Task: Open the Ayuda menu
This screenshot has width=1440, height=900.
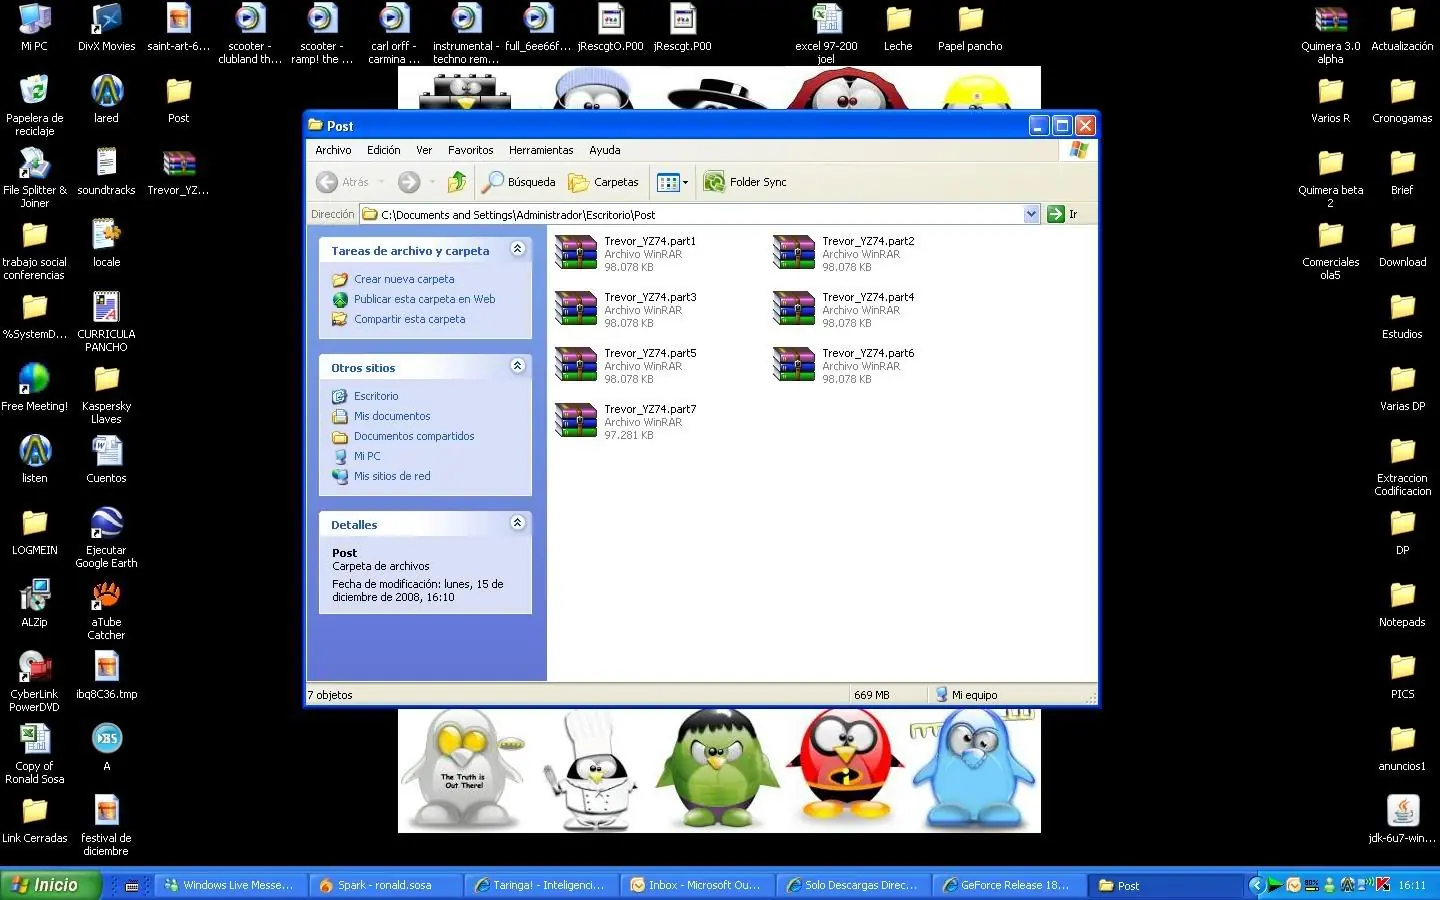Action: point(605,150)
